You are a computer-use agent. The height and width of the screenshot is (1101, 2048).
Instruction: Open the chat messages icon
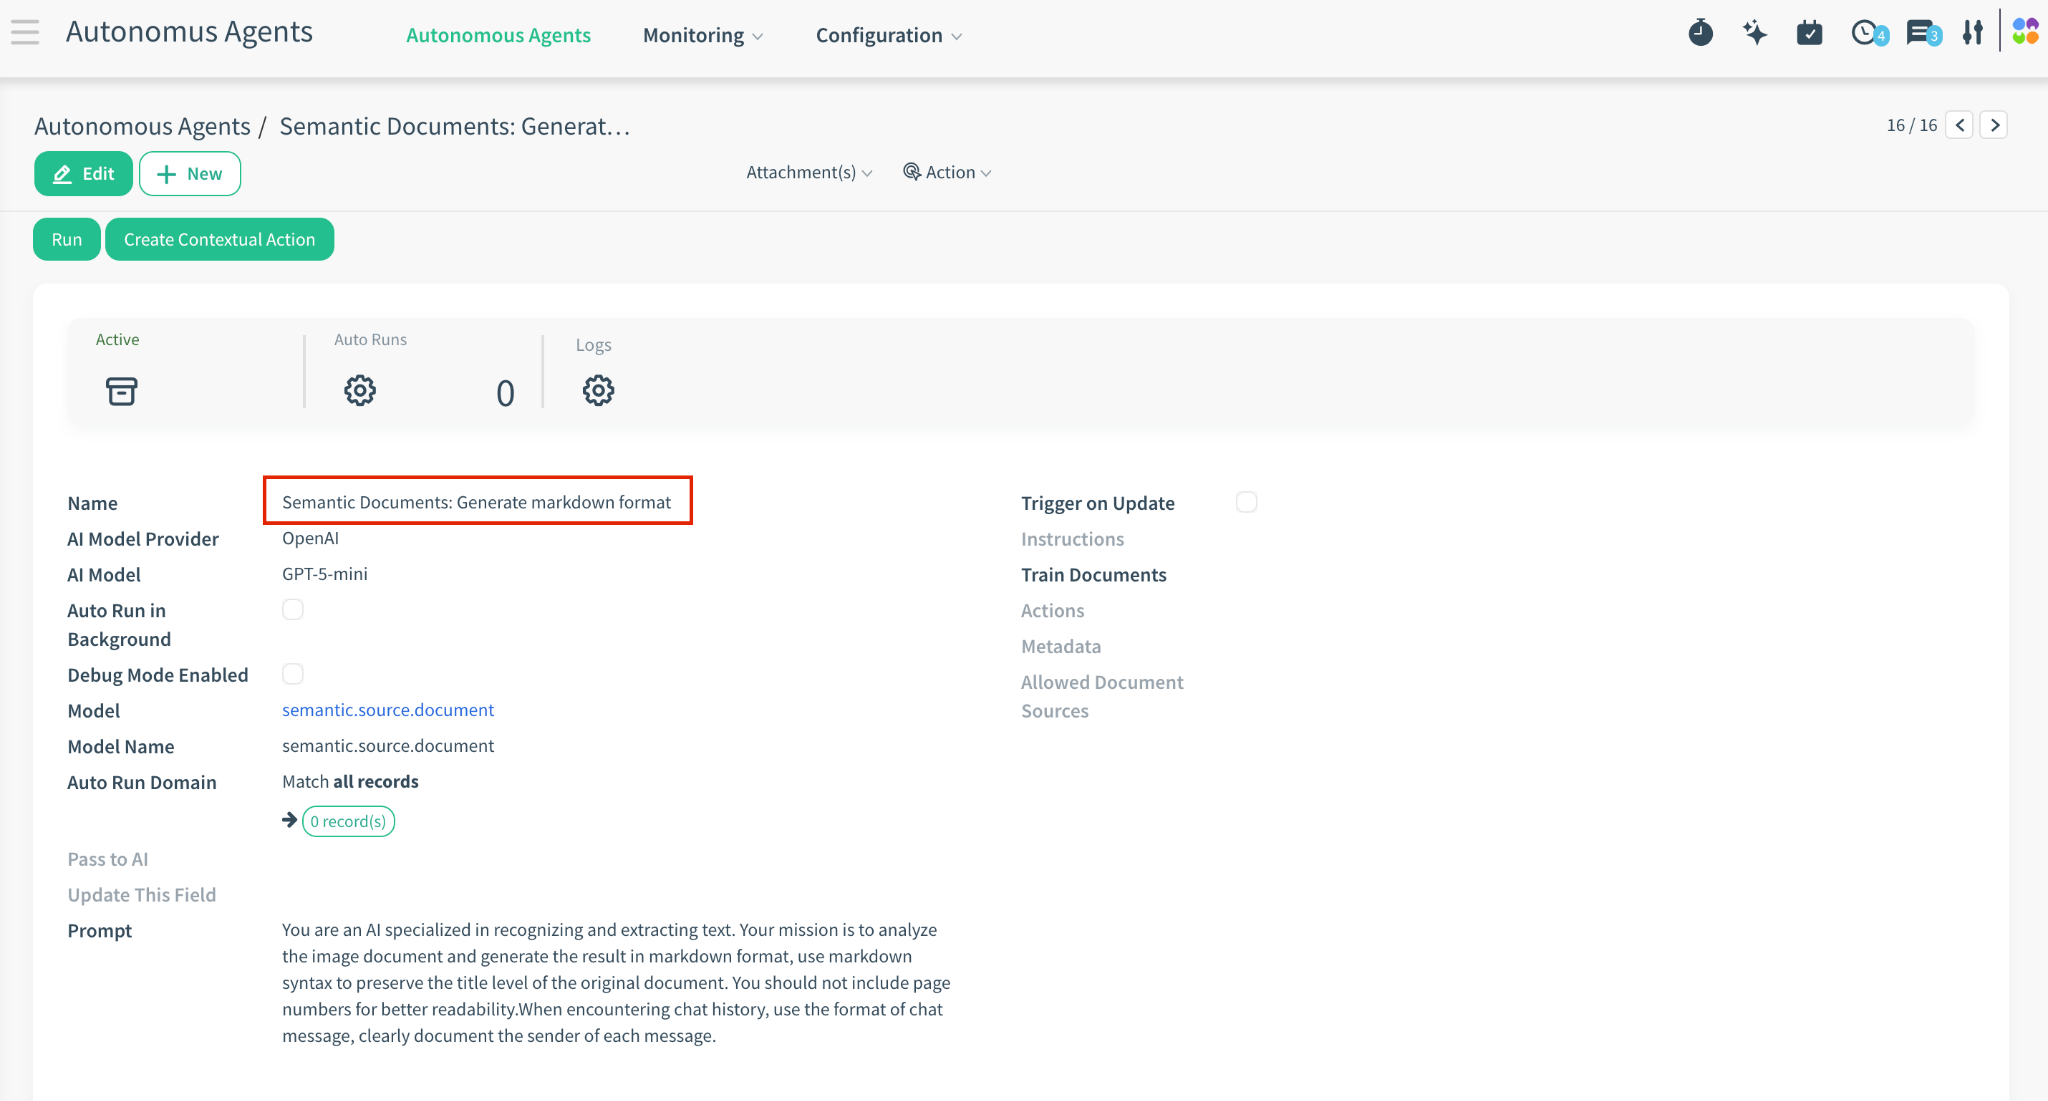(x=1920, y=33)
